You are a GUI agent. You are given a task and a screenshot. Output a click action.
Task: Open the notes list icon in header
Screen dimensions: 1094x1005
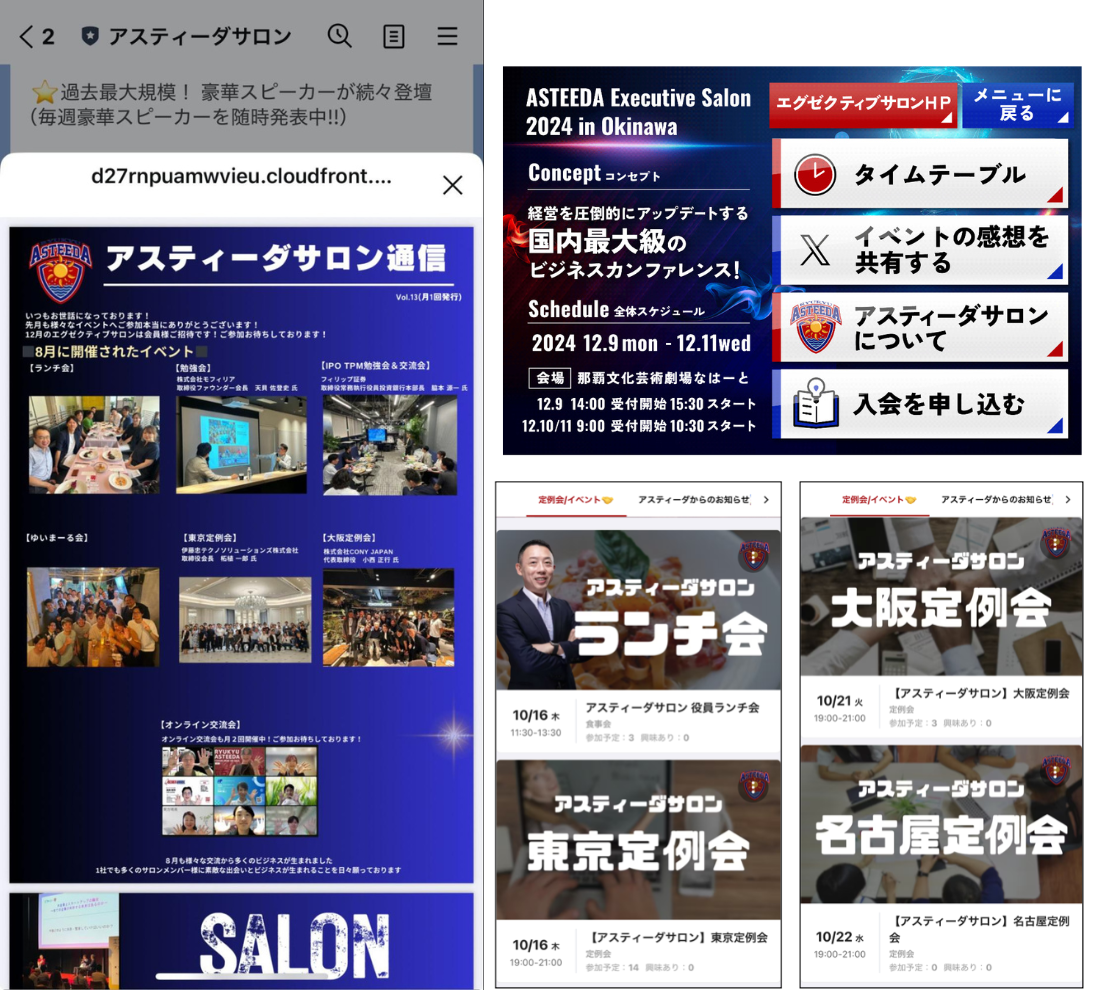click(394, 37)
